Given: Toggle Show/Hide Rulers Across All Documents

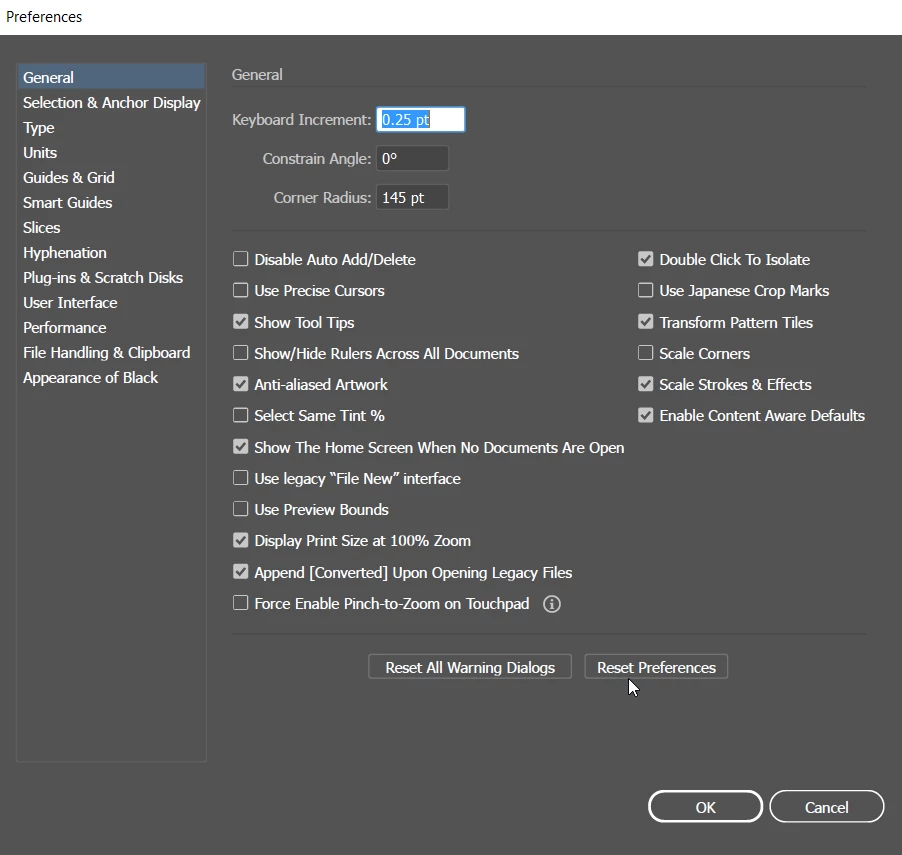Looking at the screenshot, I should [240, 353].
